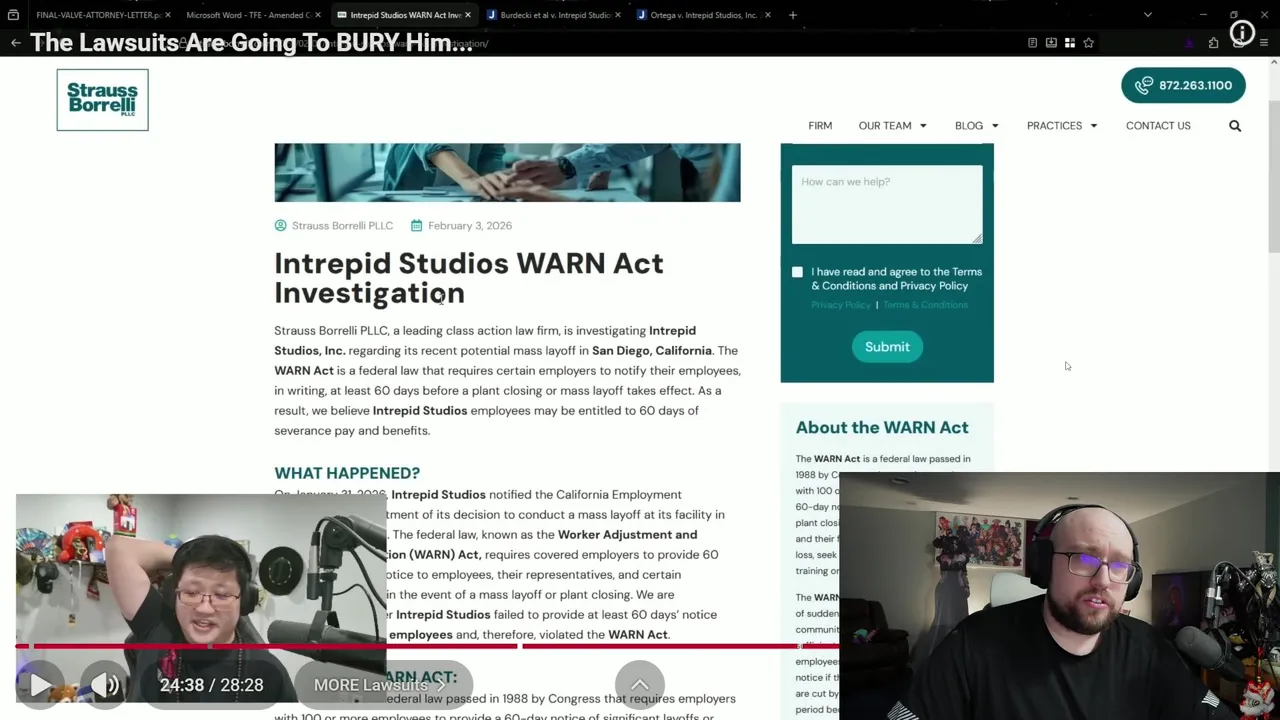Switch to Burdecki et al v. Intrepid tab
Image resolution: width=1280 pixels, height=720 pixels.
[x=555, y=15]
